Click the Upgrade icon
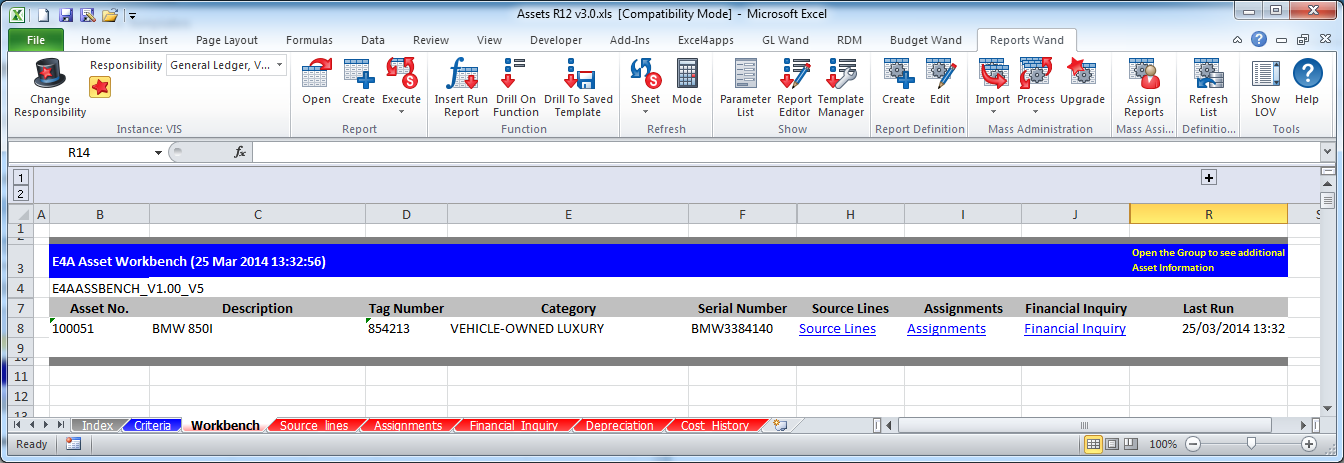The height and width of the screenshot is (463, 1344). (1082, 74)
